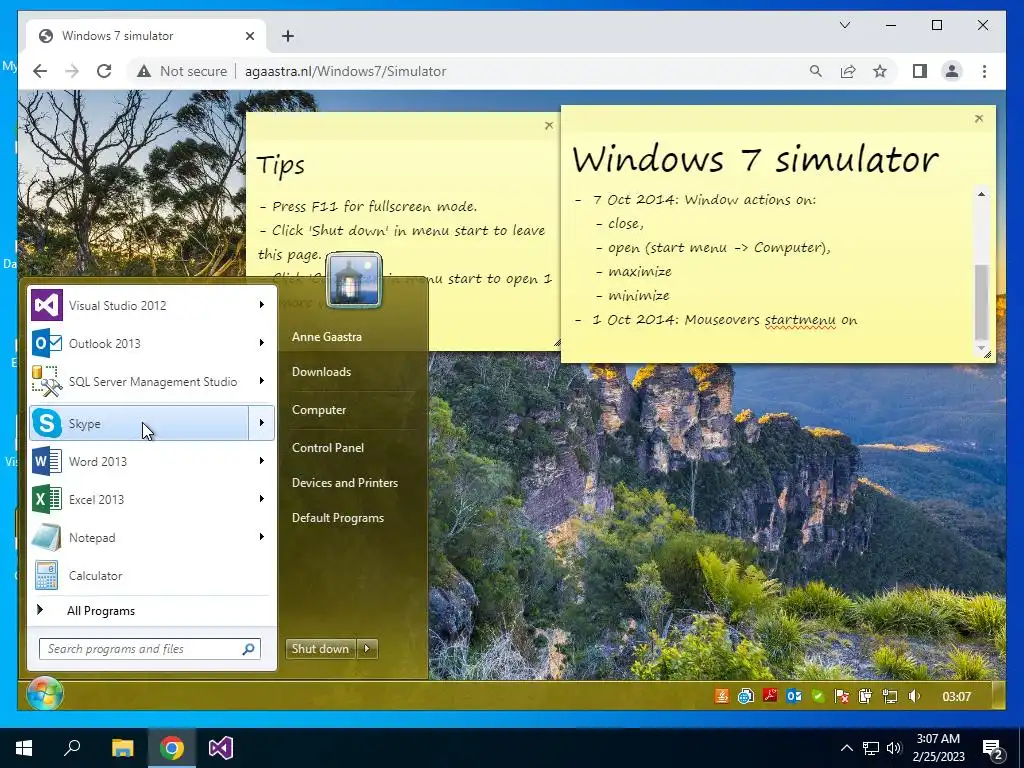Go back using browser back arrow
This screenshot has width=1024, height=768.
tap(40, 71)
